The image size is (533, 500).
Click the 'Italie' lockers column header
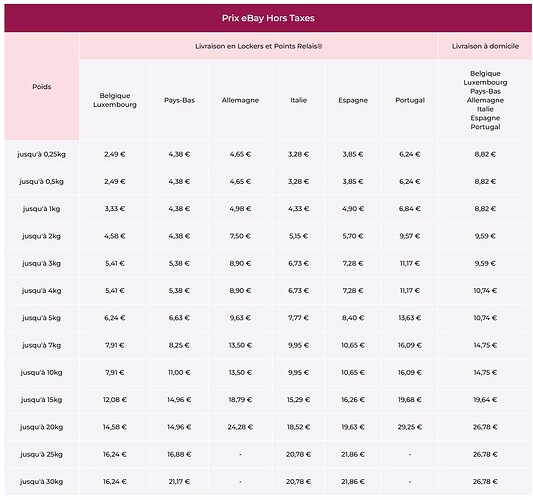point(298,100)
